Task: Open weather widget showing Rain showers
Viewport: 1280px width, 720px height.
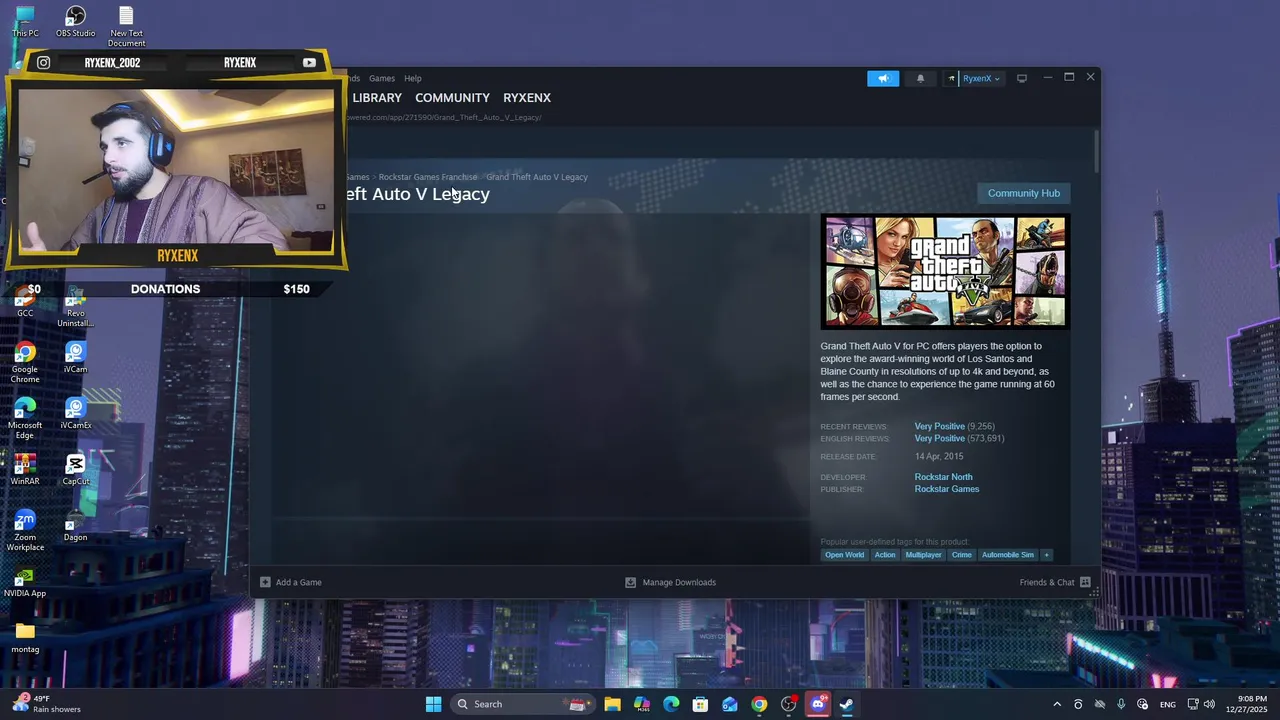Action: [x=45, y=704]
